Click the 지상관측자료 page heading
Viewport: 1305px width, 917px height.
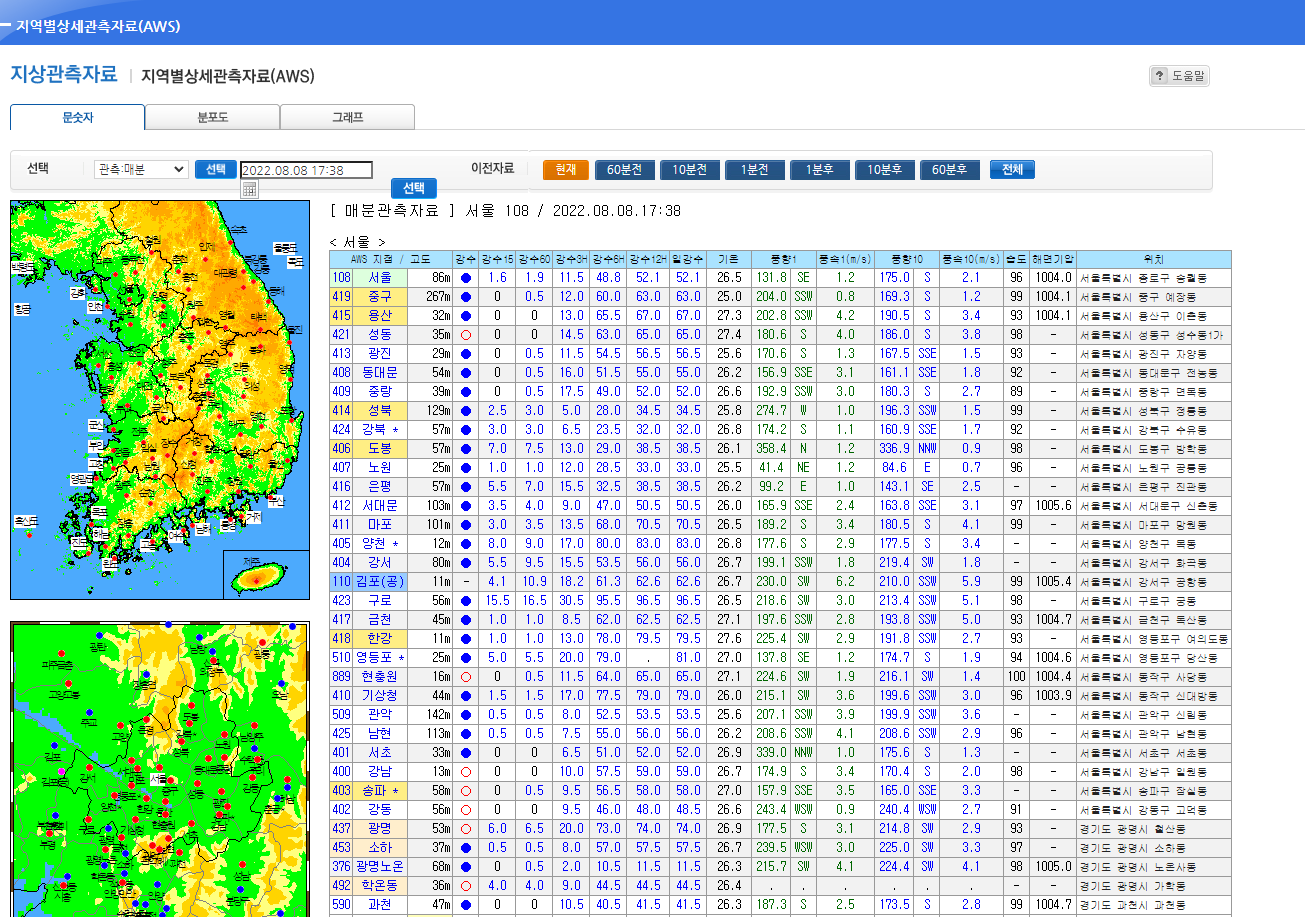coord(64,74)
